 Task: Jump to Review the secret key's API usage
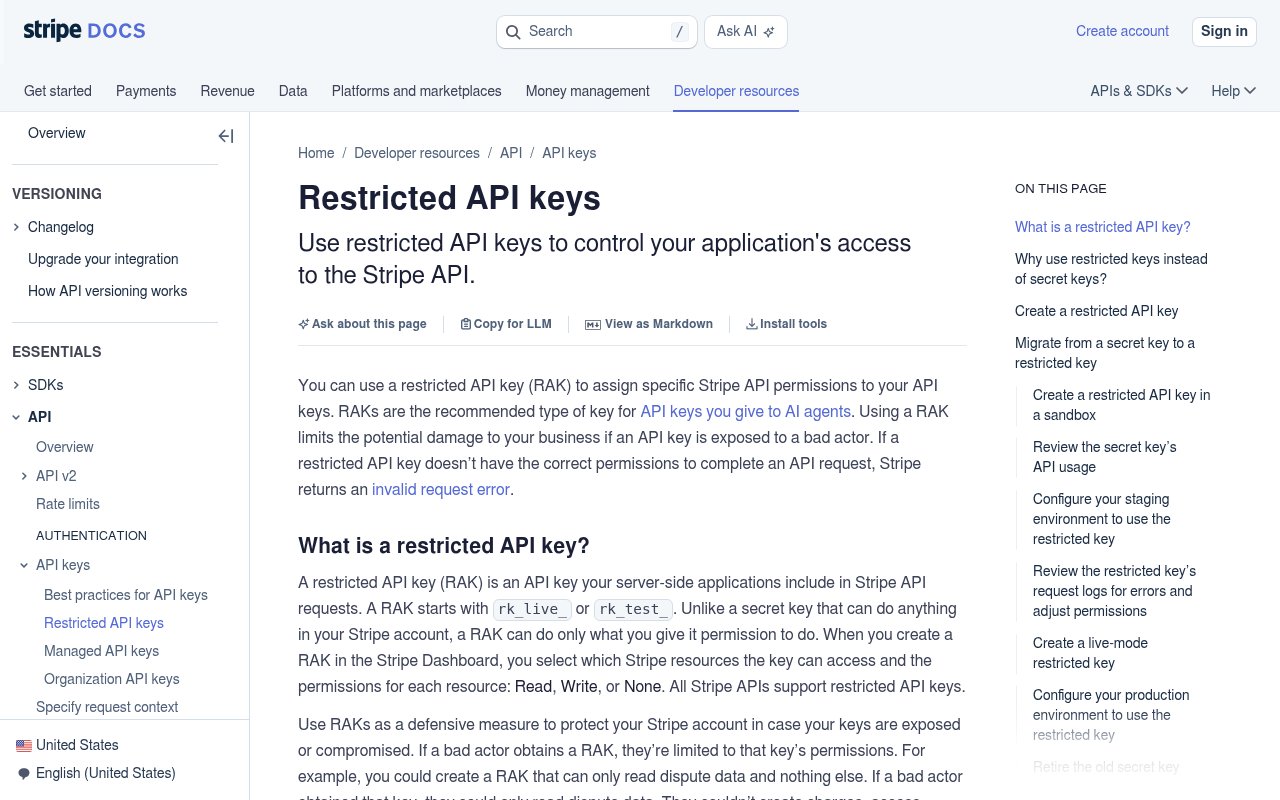1104,457
